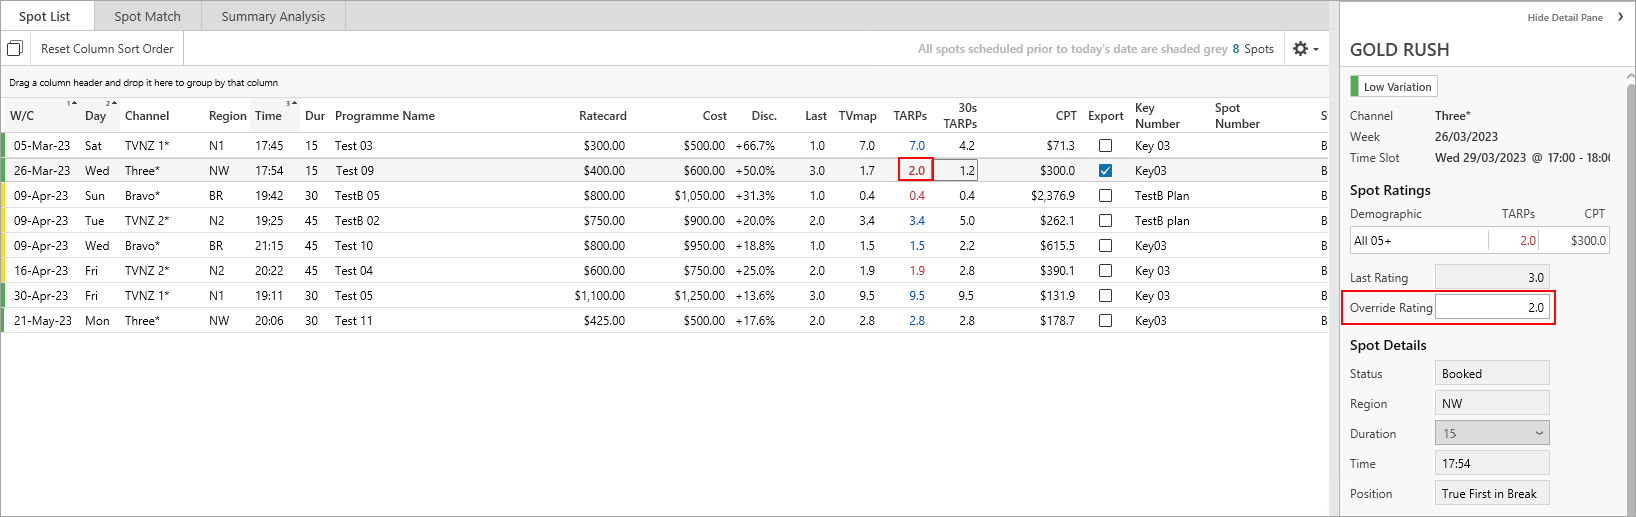Select the Test 05 programme row
Image resolution: width=1636 pixels, height=517 pixels.
666,296
